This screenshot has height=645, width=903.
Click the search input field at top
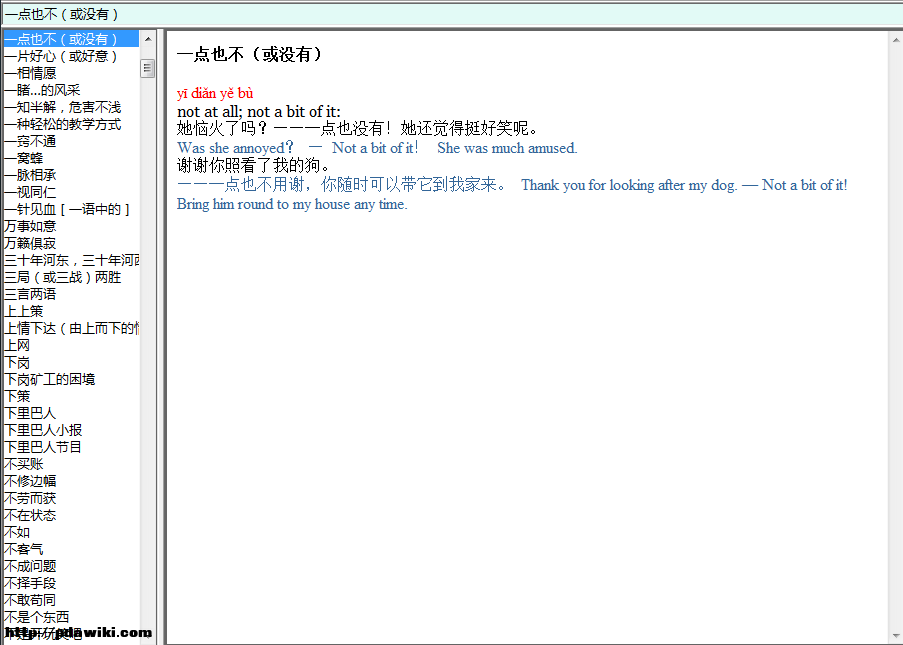point(452,14)
